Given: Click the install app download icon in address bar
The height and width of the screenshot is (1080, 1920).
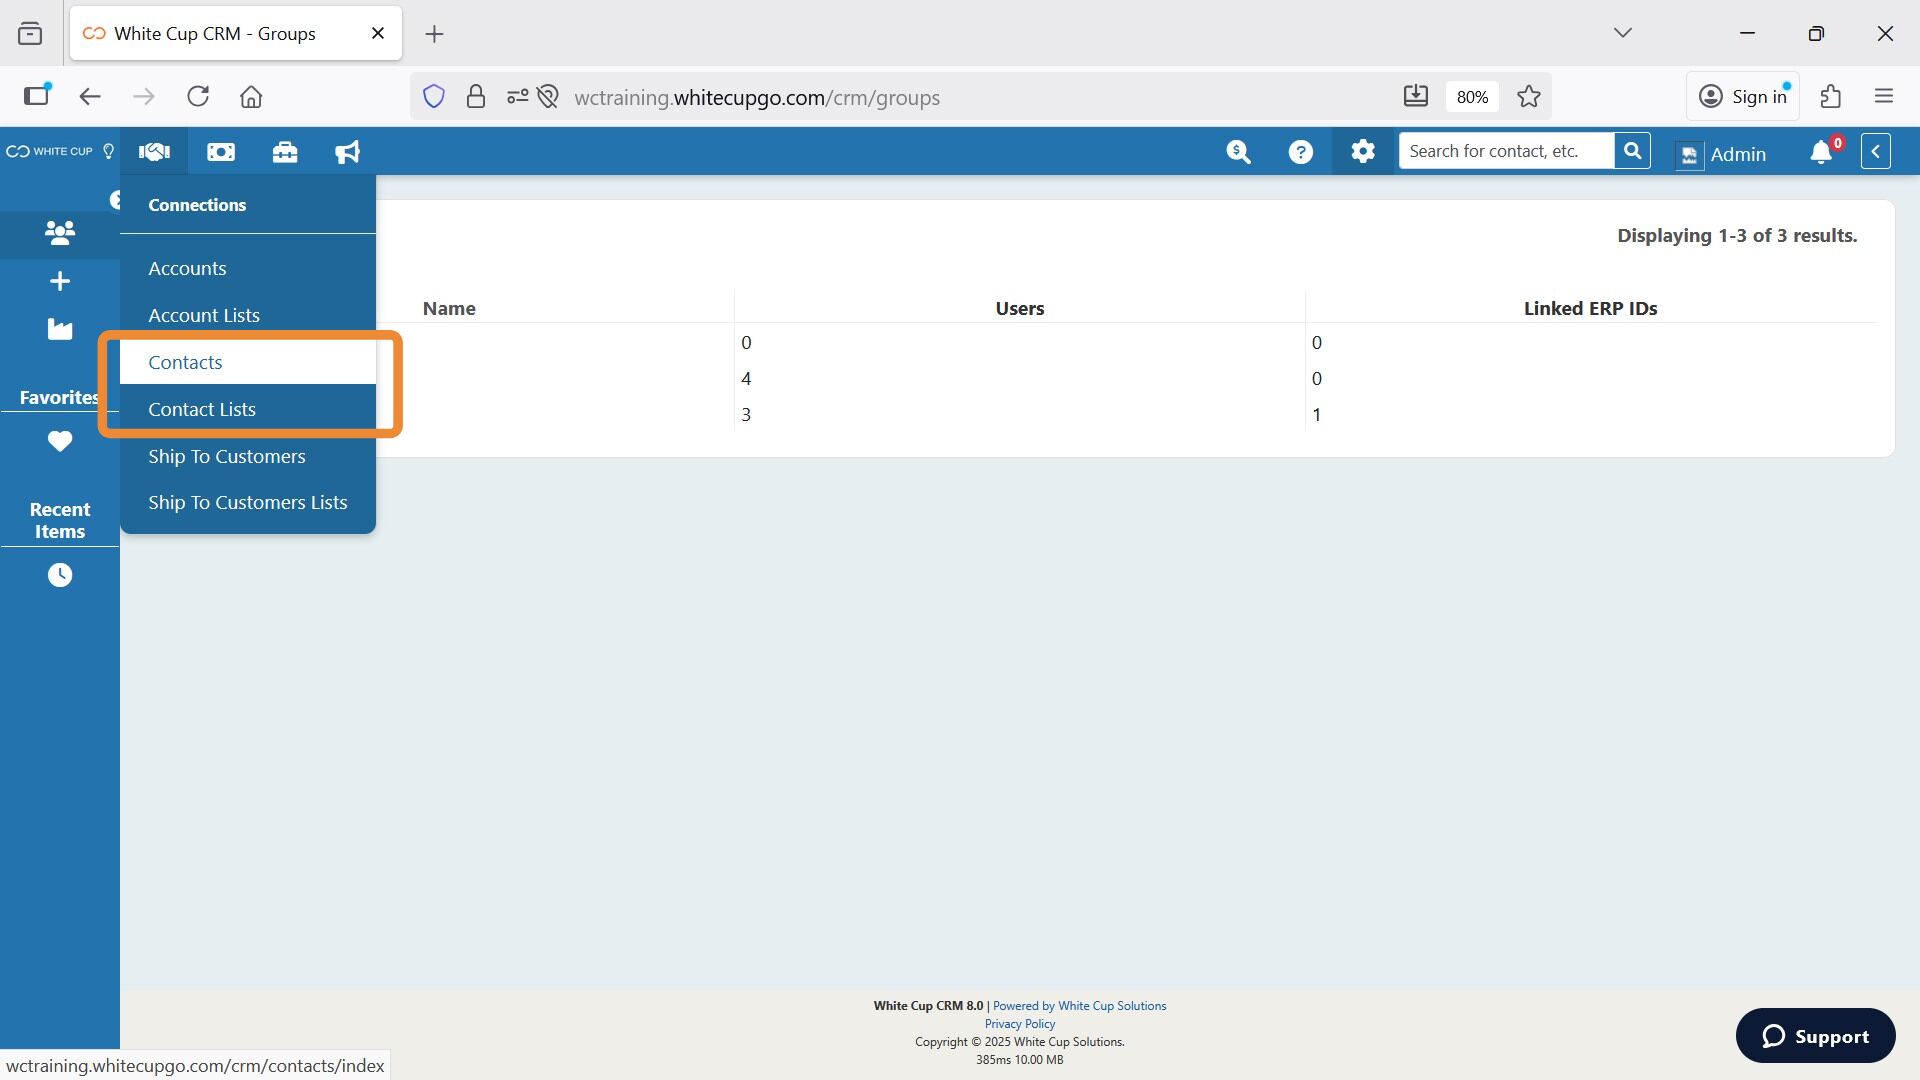Looking at the screenshot, I should pyautogui.click(x=1415, y=96).
